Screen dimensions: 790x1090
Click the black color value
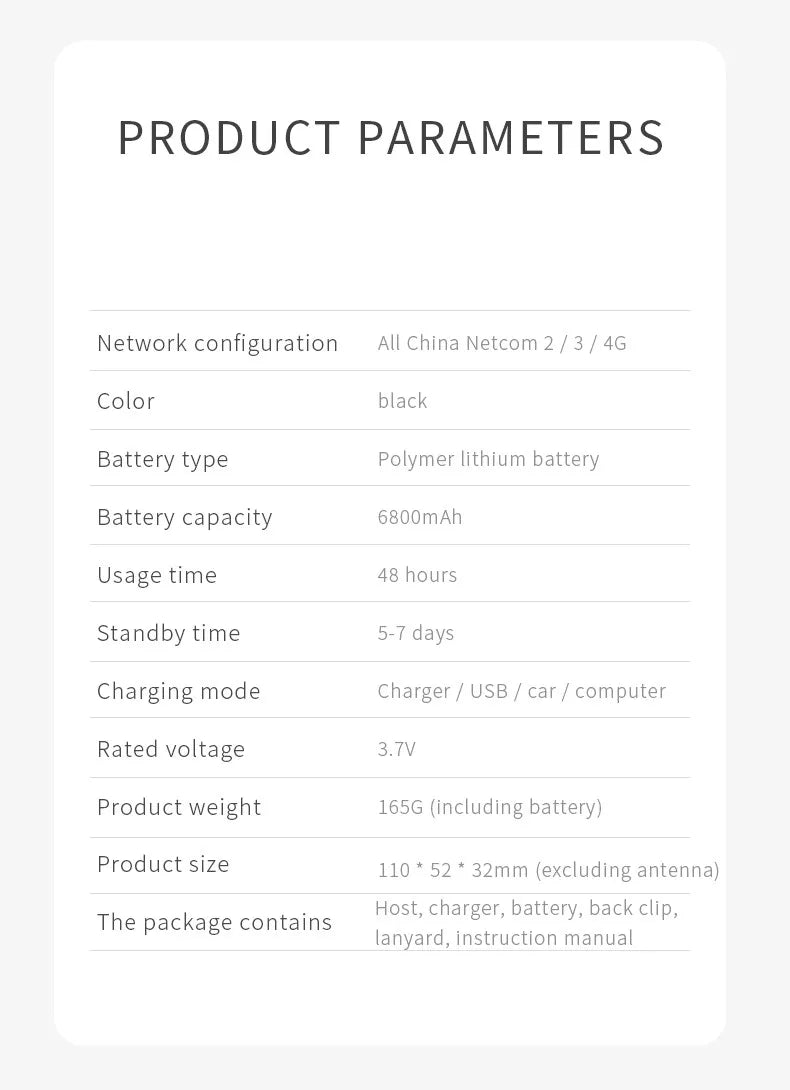click(402, 401)
